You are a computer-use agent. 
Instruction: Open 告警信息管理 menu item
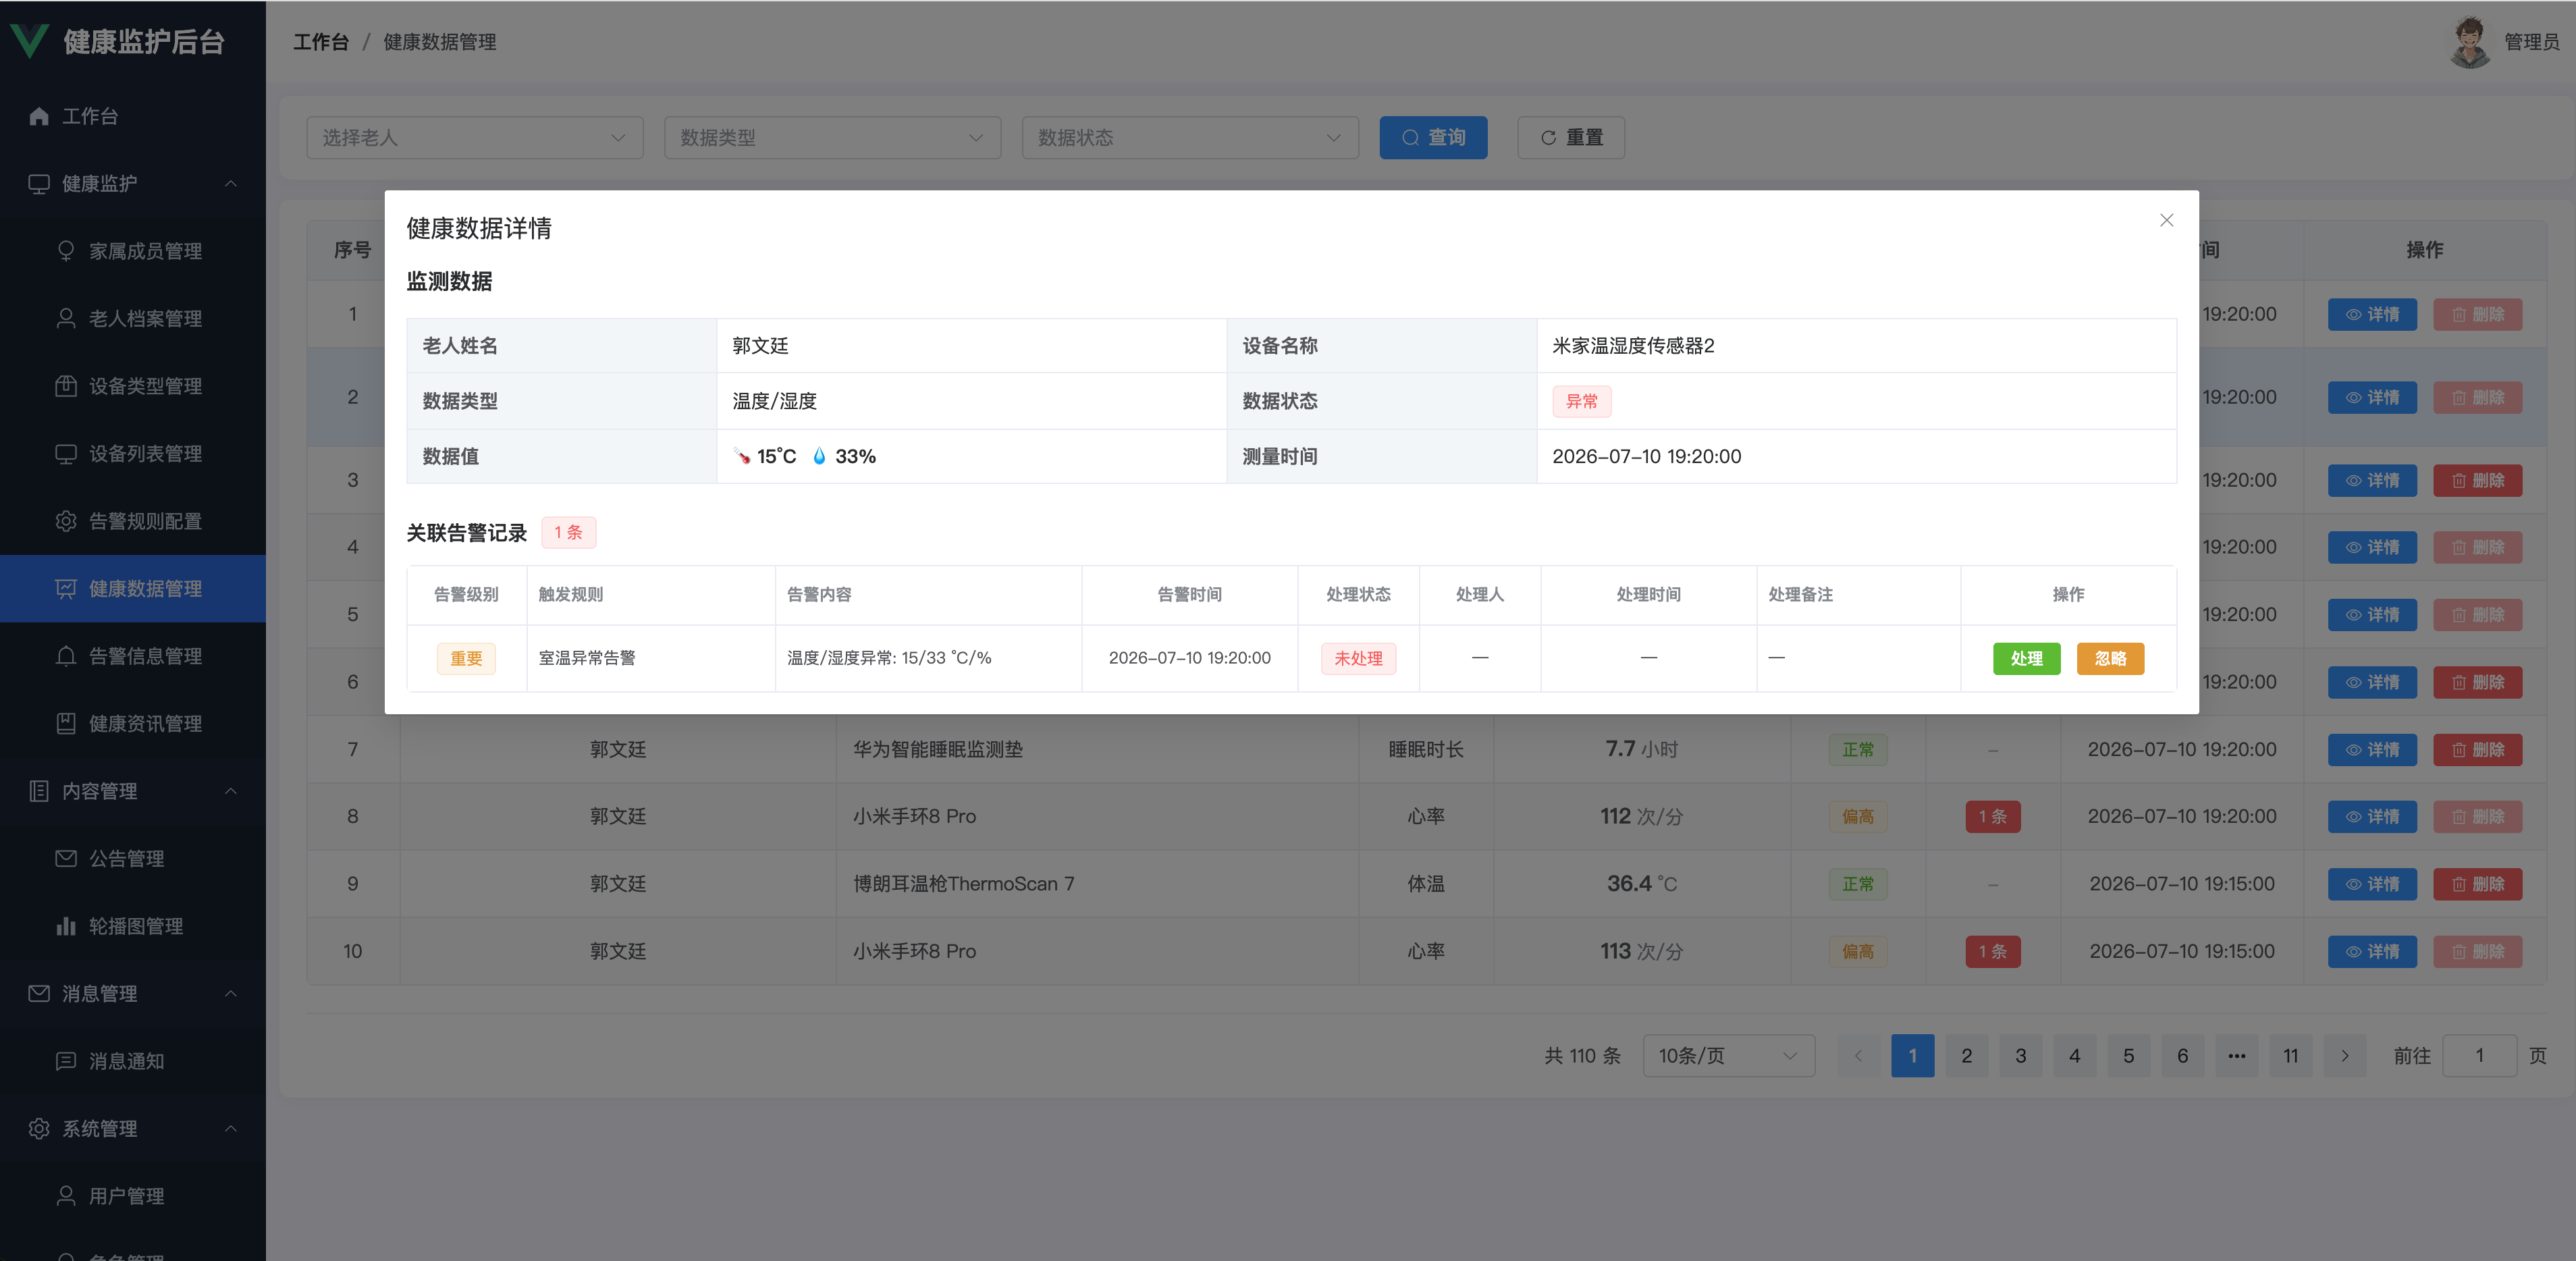click(x=133, y=656)
